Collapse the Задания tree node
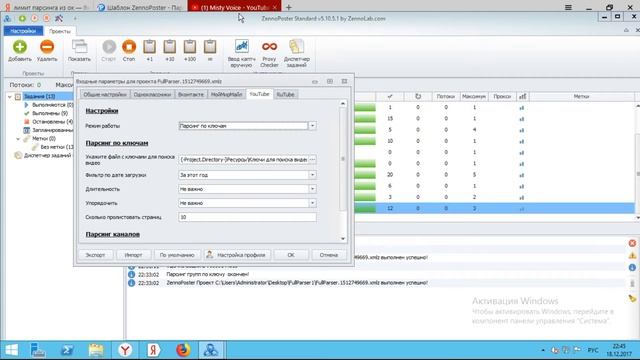Screen dimensions: 640x360 coord(10,97)
